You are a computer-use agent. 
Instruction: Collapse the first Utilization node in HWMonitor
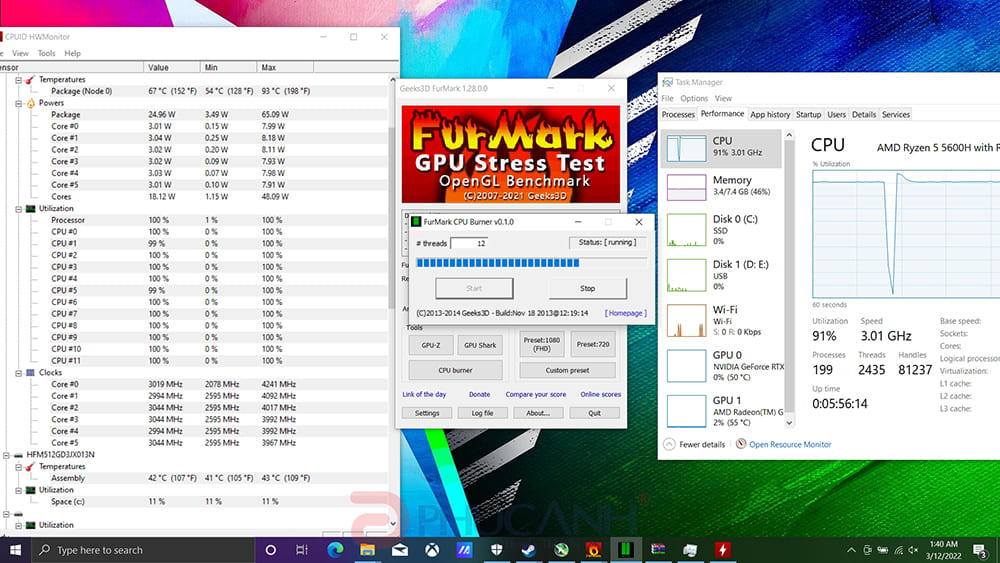[x=18, y=209]
